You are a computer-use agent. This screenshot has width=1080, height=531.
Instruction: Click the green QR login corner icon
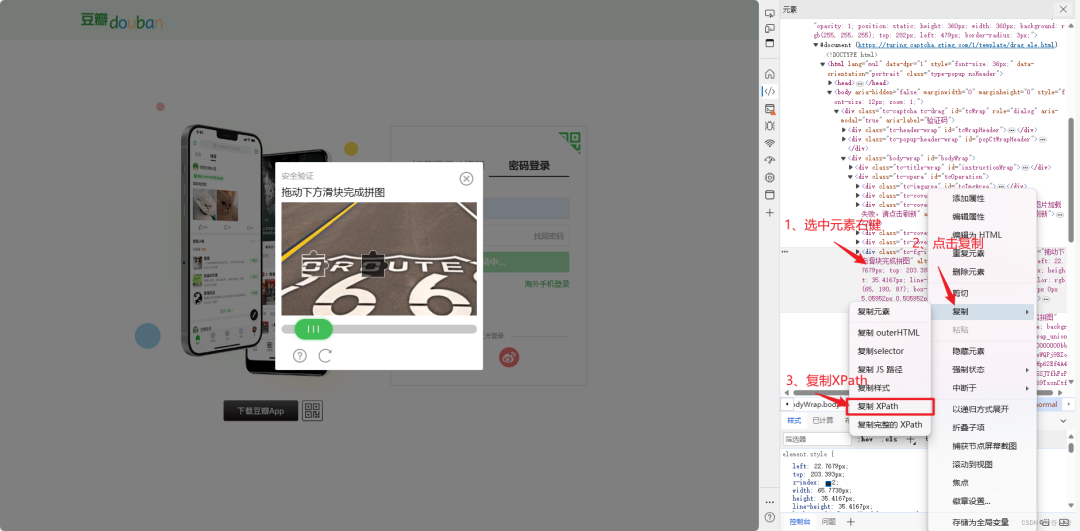570,143
